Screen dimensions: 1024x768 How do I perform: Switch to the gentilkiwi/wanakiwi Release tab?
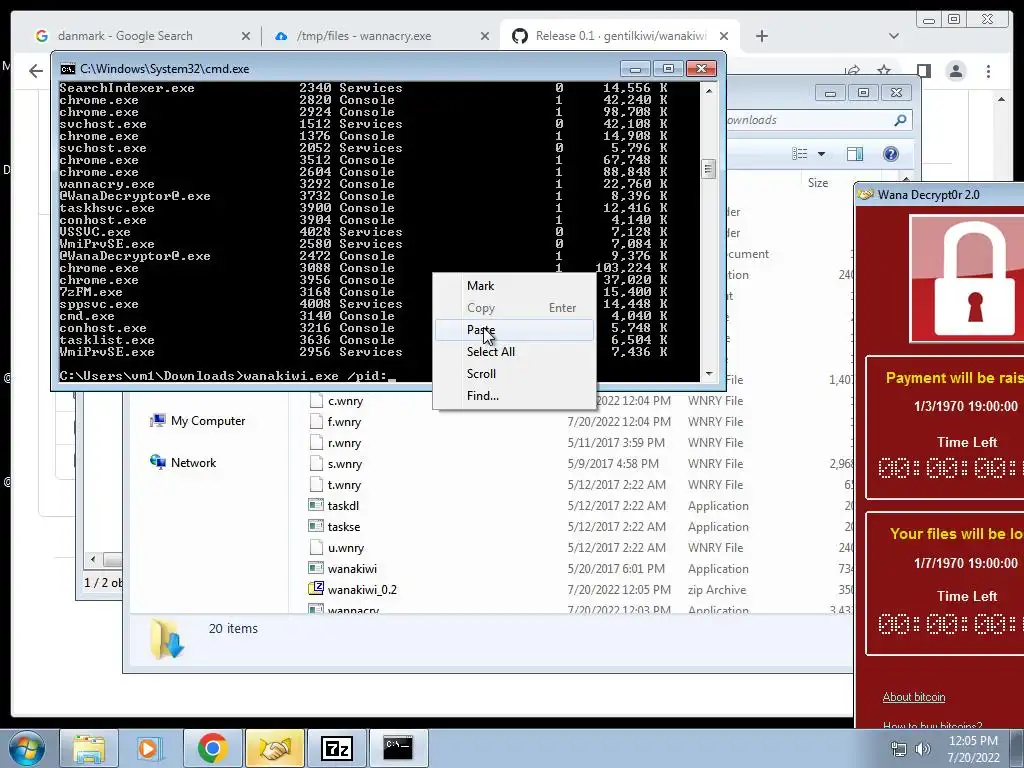pyautogui.click(x=620, y=36)
